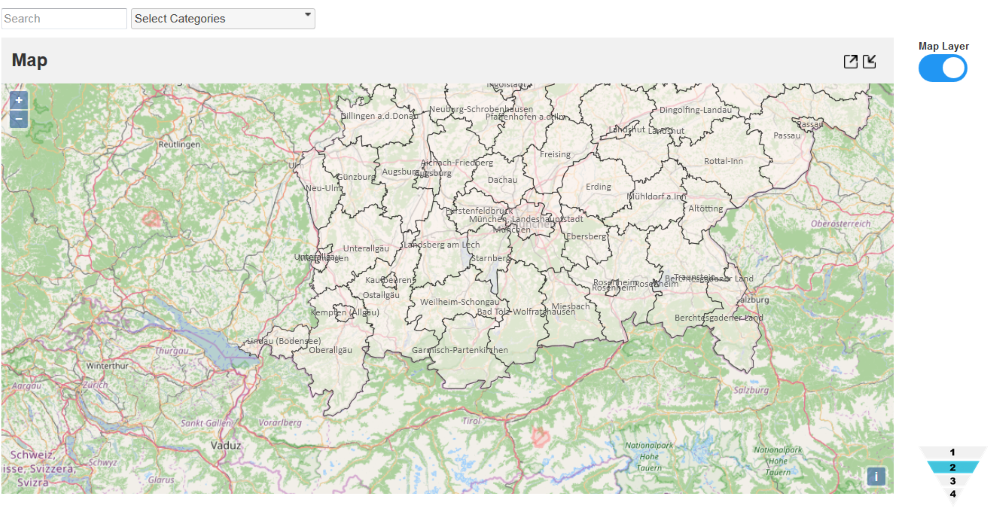The height and width of the screenshot is (512, 1000).
Task: Click the Dingolfing-Landau district label
Action: point(695,110)
